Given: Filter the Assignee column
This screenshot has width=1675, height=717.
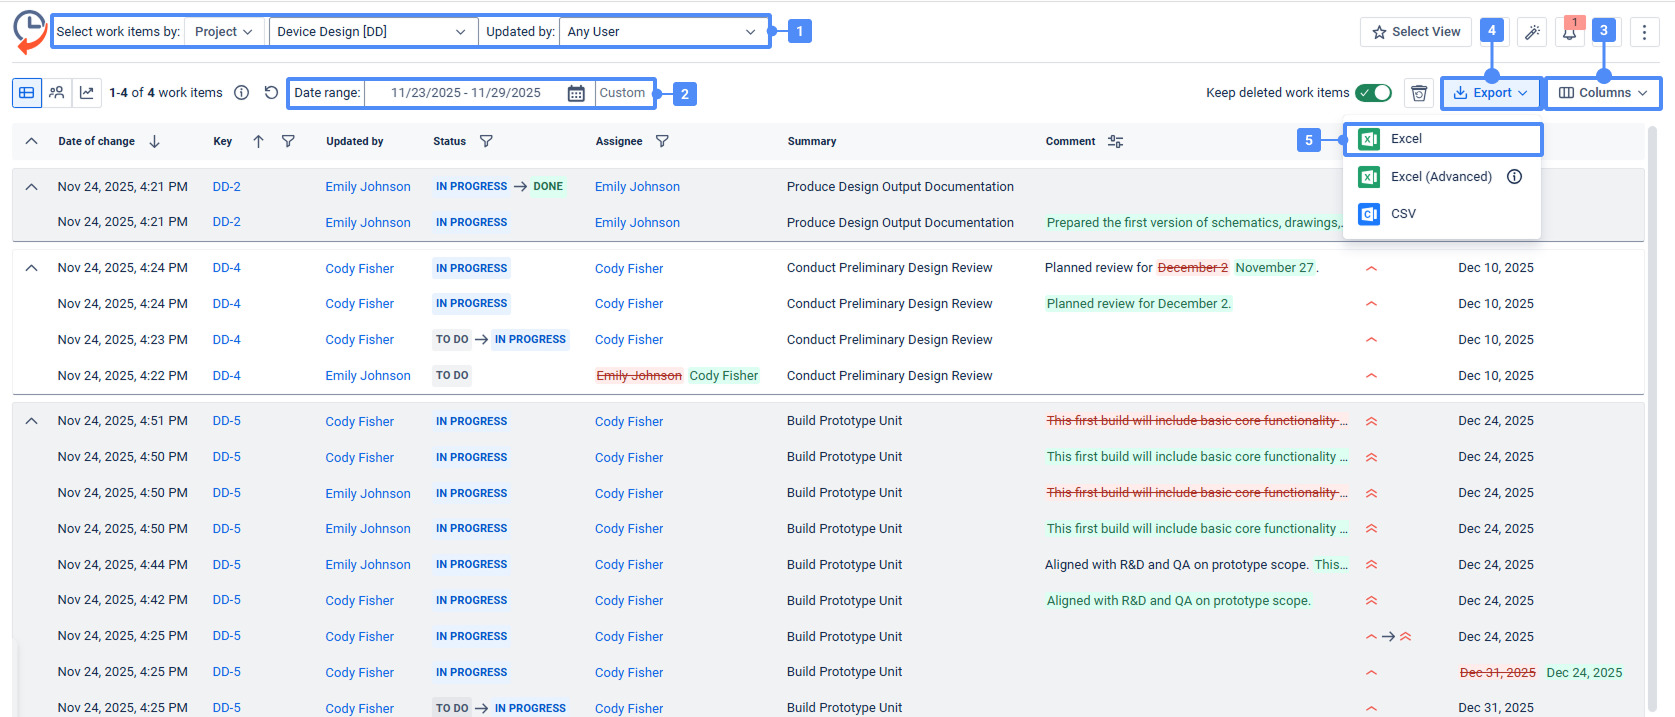Looking at the screenshot, I should (x=662, y=141).
